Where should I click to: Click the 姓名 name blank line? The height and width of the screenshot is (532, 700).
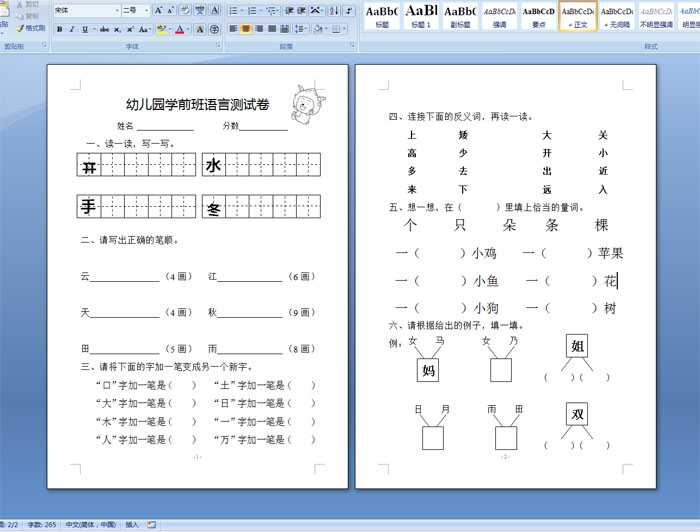[165, 127]
